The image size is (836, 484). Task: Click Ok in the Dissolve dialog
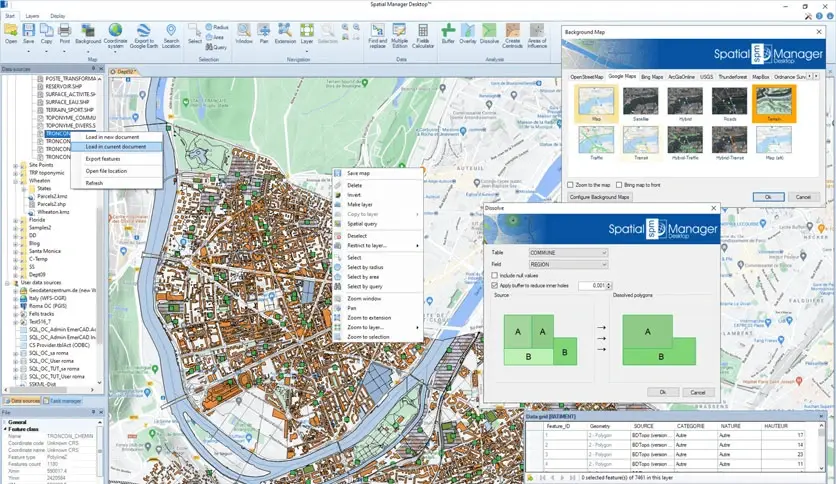663,392
